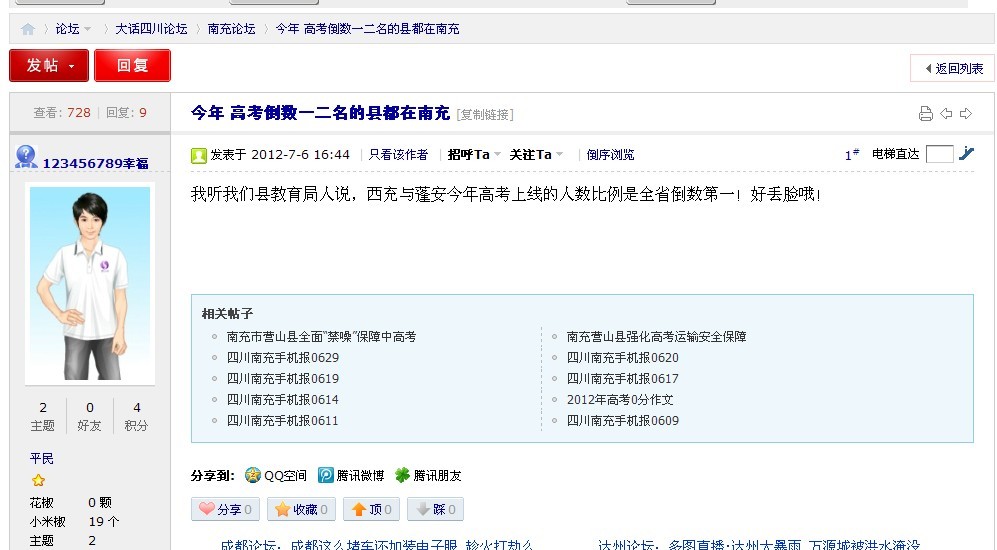Click the 电梯直达 floor number input box
This screenshot has height=550, width=997.
(x=939, y=154)
